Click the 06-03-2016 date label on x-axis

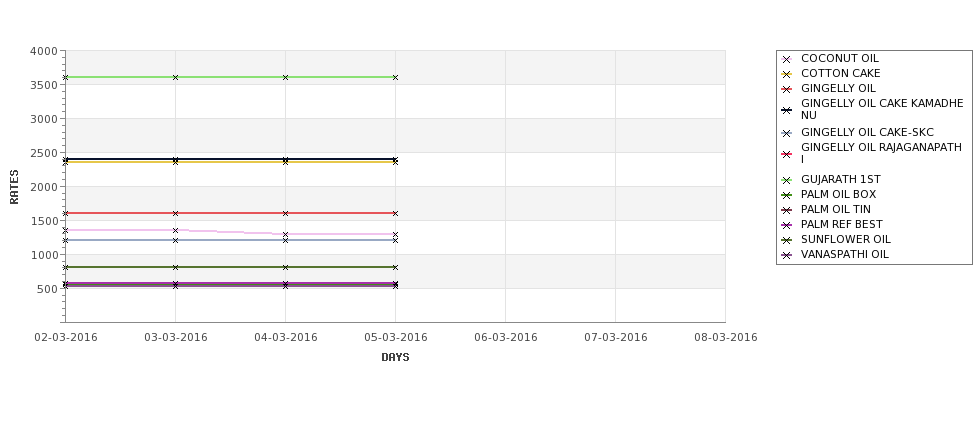click(x=506, y=338)
